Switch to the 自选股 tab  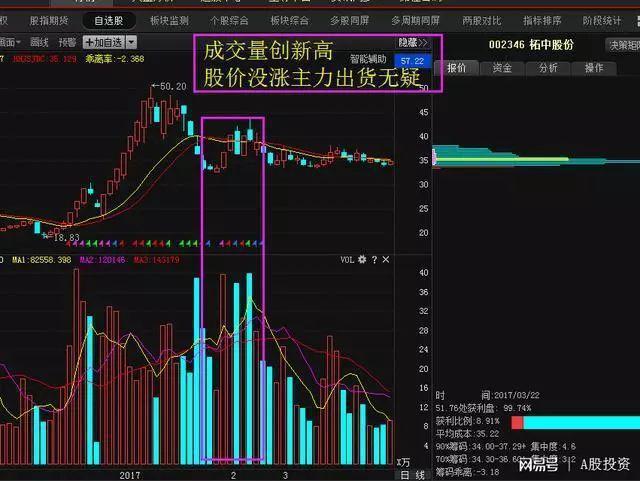109,21
